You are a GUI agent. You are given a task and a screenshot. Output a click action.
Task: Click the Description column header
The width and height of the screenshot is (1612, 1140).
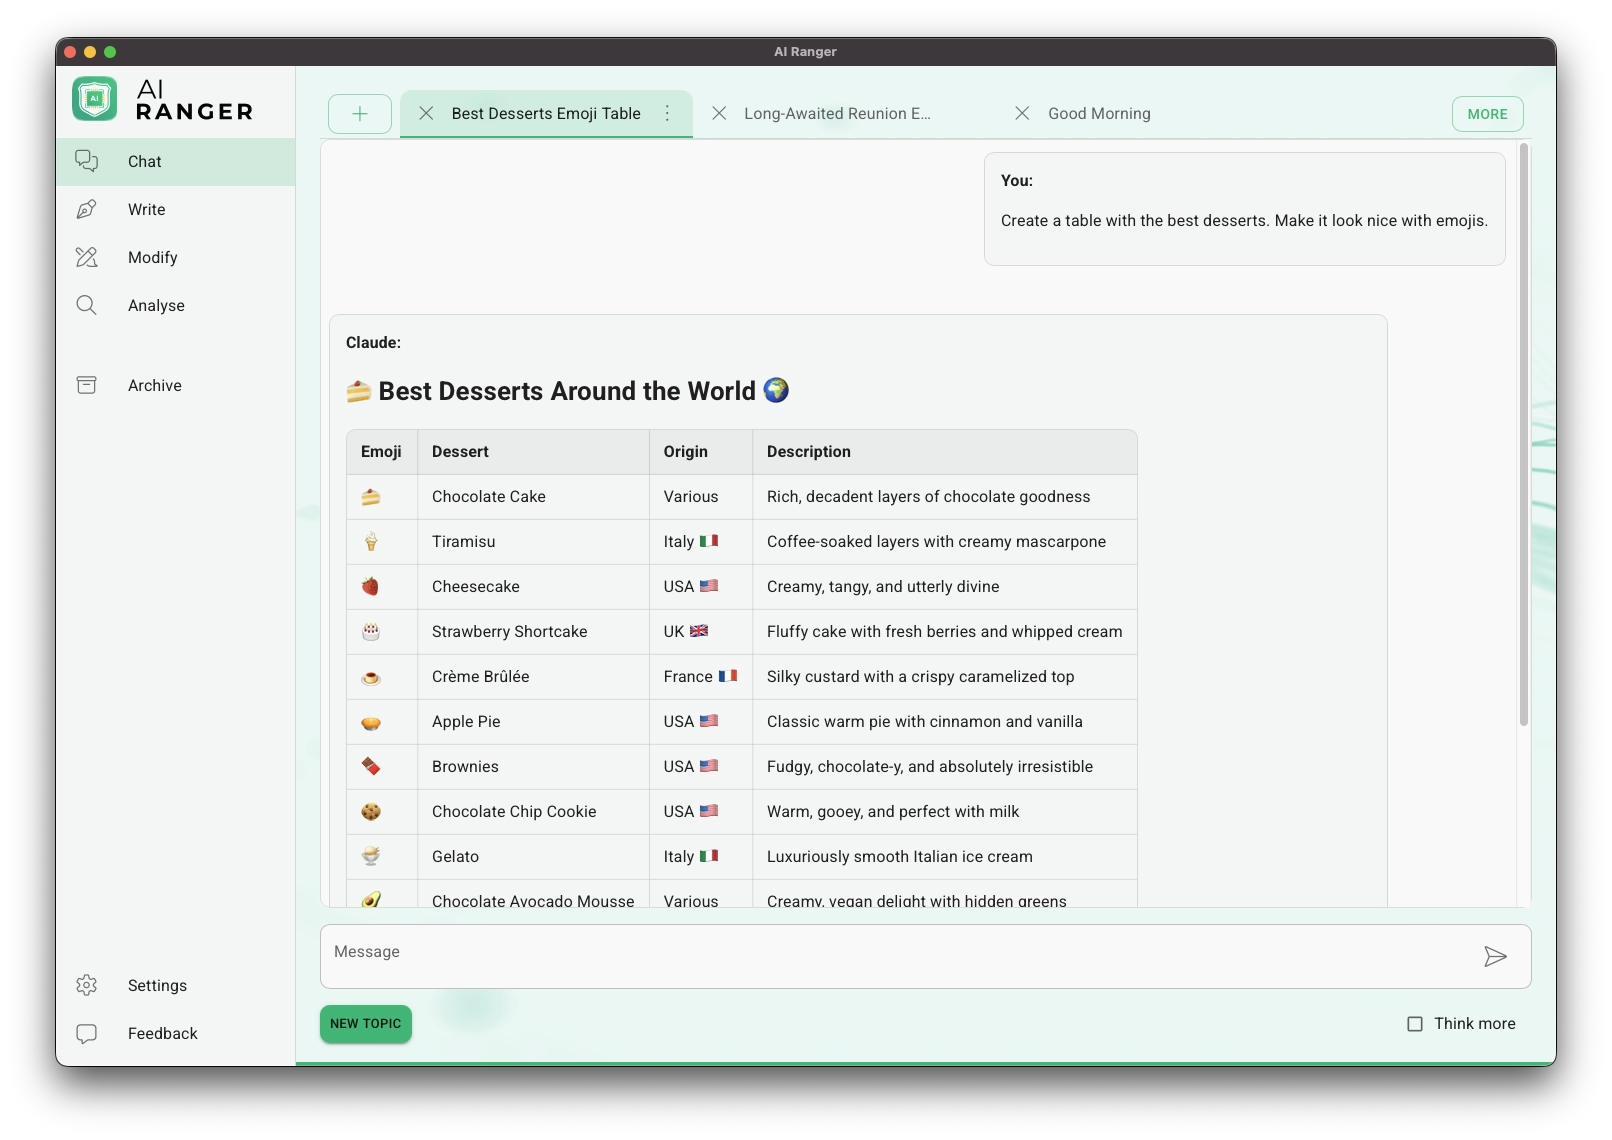tap(944, 452)
